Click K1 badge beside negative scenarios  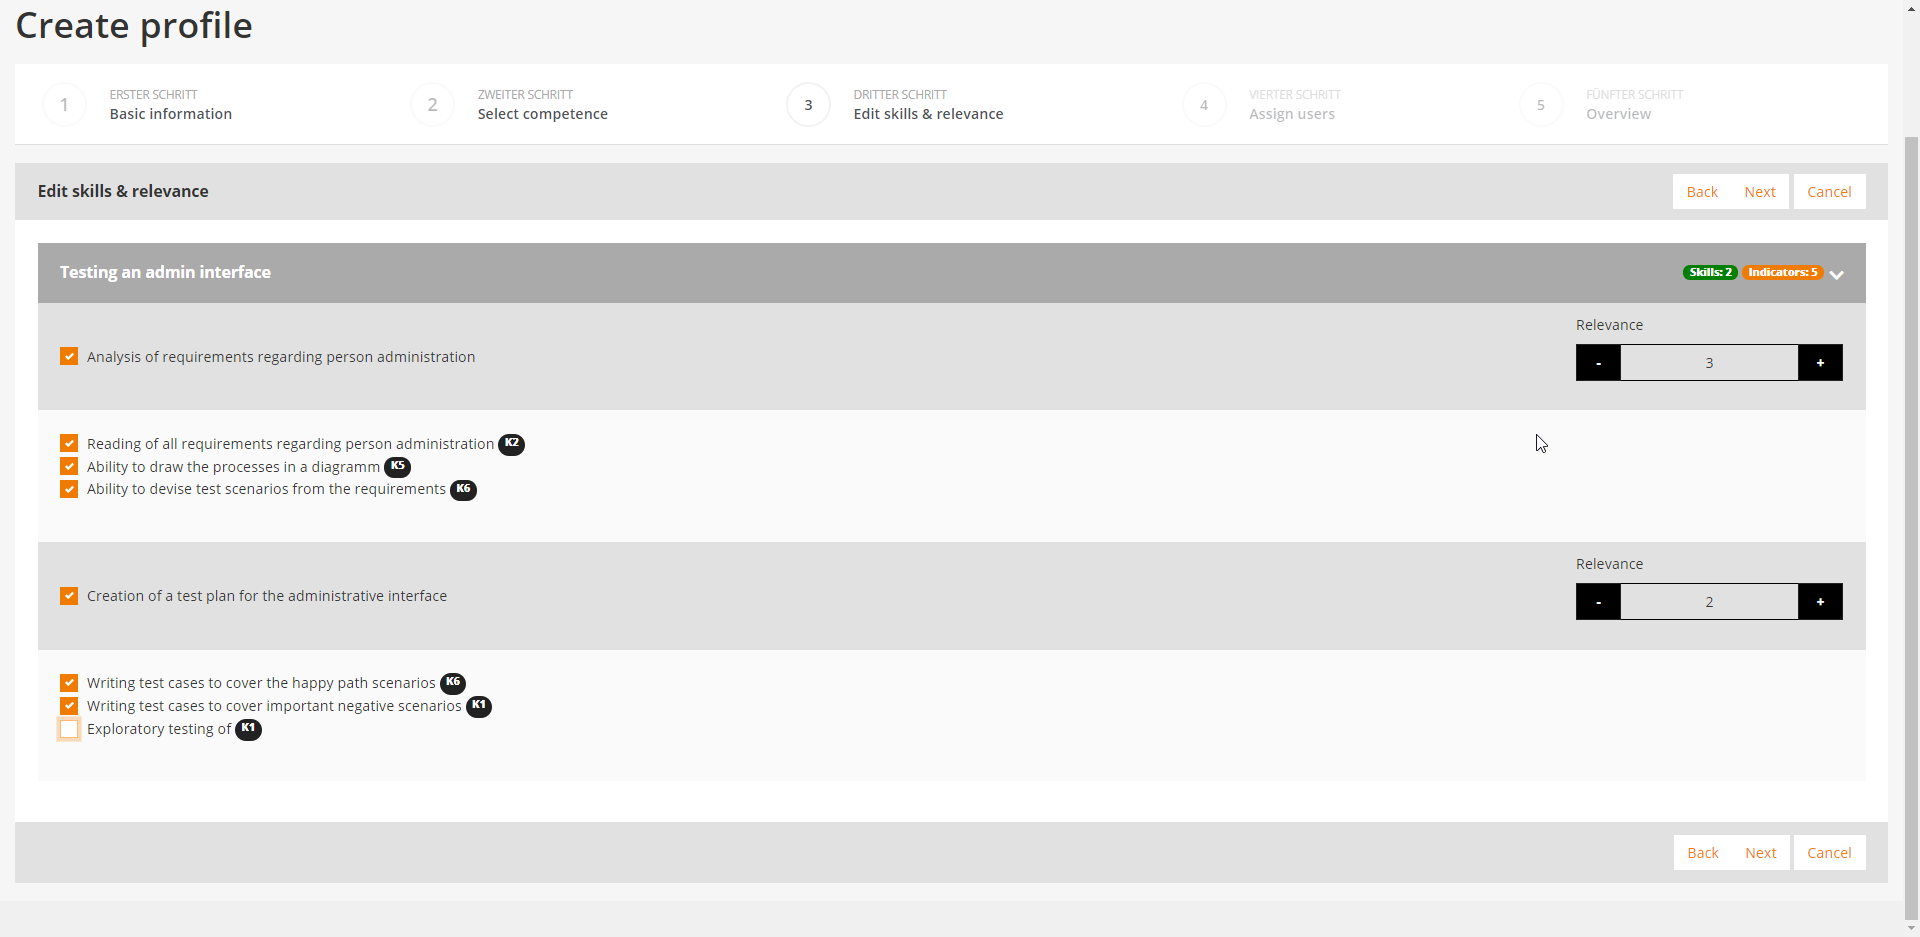[x=479, y=706]
